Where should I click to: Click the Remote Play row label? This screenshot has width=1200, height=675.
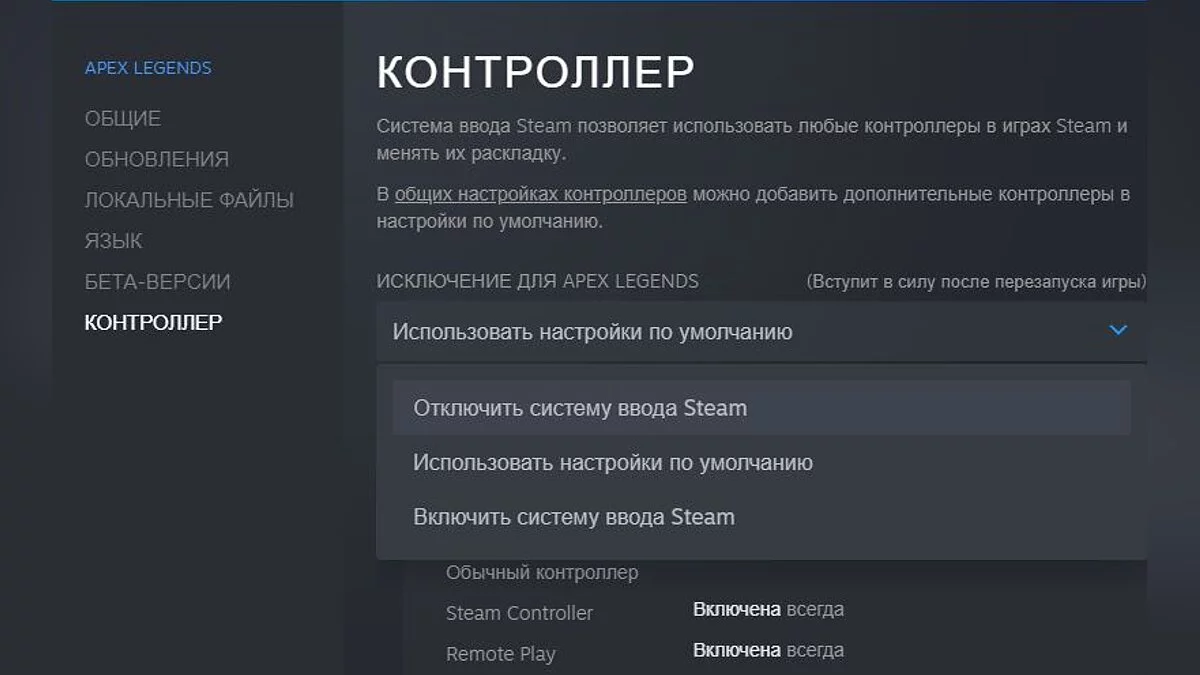[500, 654]
